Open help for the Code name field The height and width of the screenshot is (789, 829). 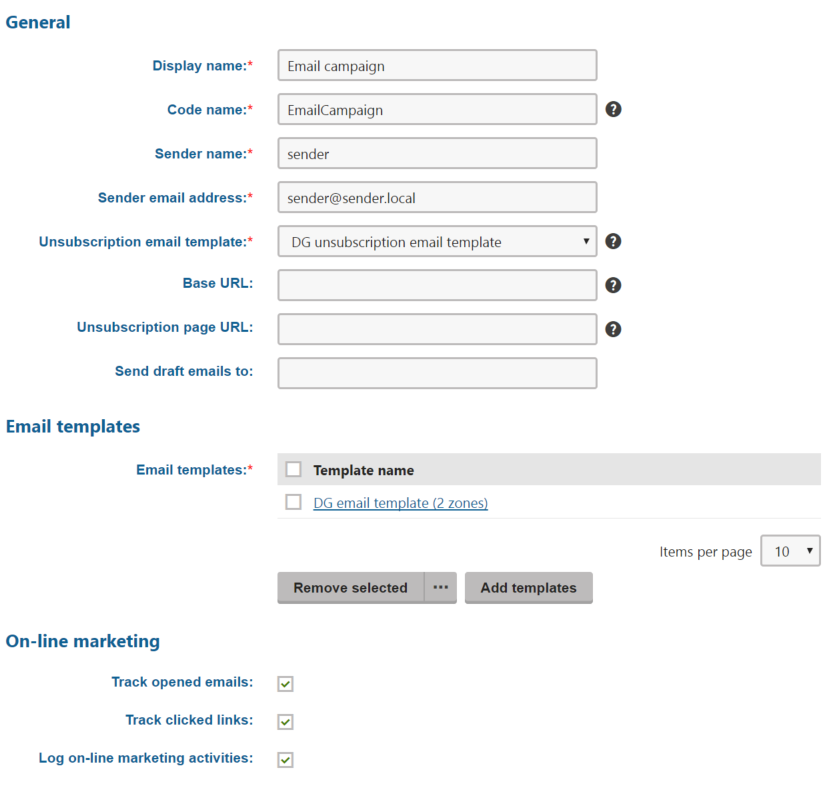coord(613,110)
